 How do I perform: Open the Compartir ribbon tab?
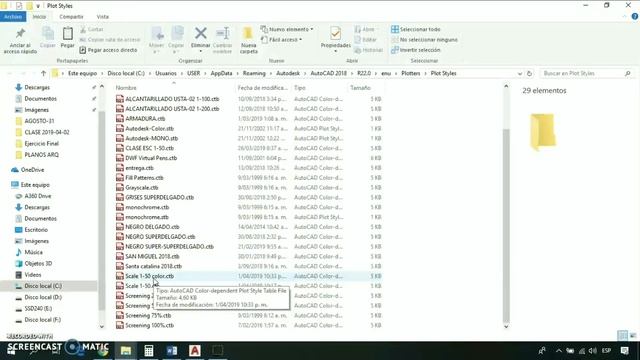pos(71,17)
